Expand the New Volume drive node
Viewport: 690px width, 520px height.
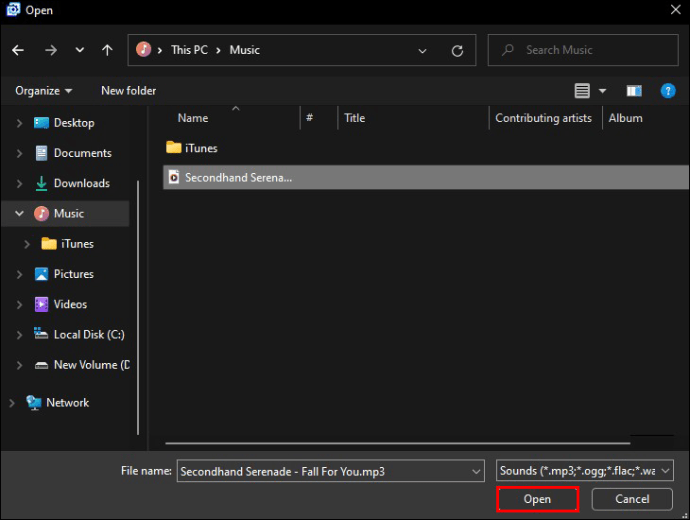(x=19, y=365)
